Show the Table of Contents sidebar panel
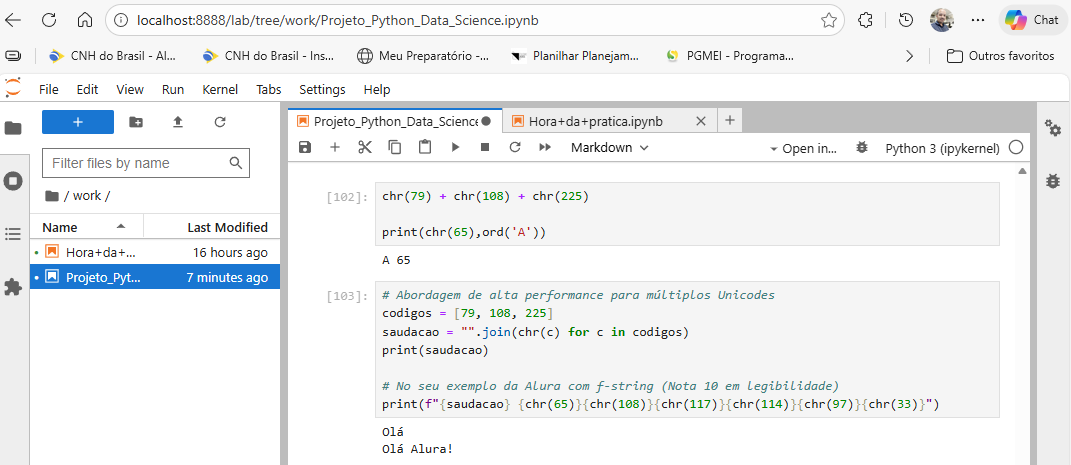 pos(13,234)
